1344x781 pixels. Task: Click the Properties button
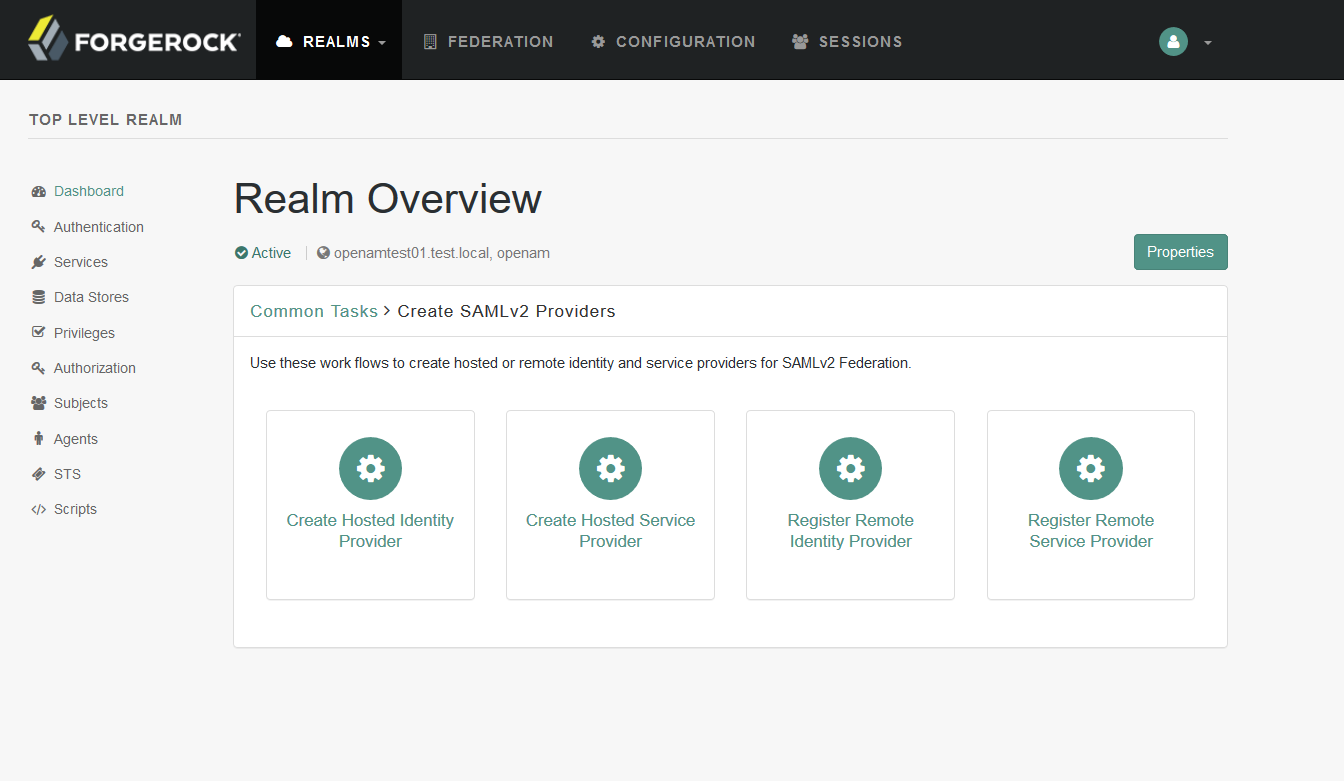[x=1180, y=252]
